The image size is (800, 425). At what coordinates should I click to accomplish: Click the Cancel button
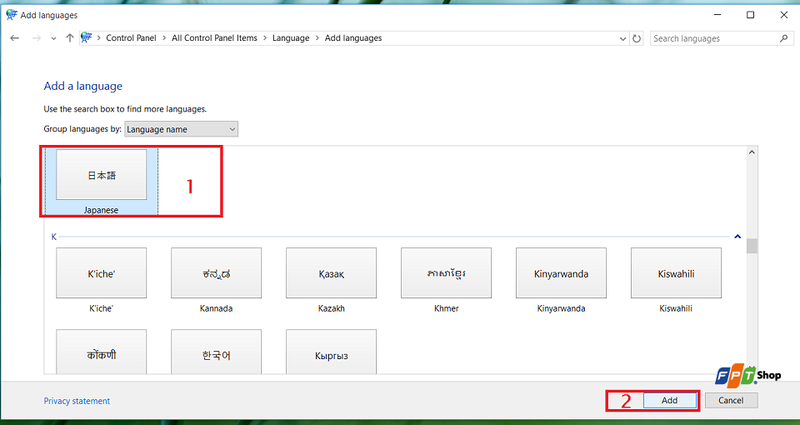[x=731, y=401]
